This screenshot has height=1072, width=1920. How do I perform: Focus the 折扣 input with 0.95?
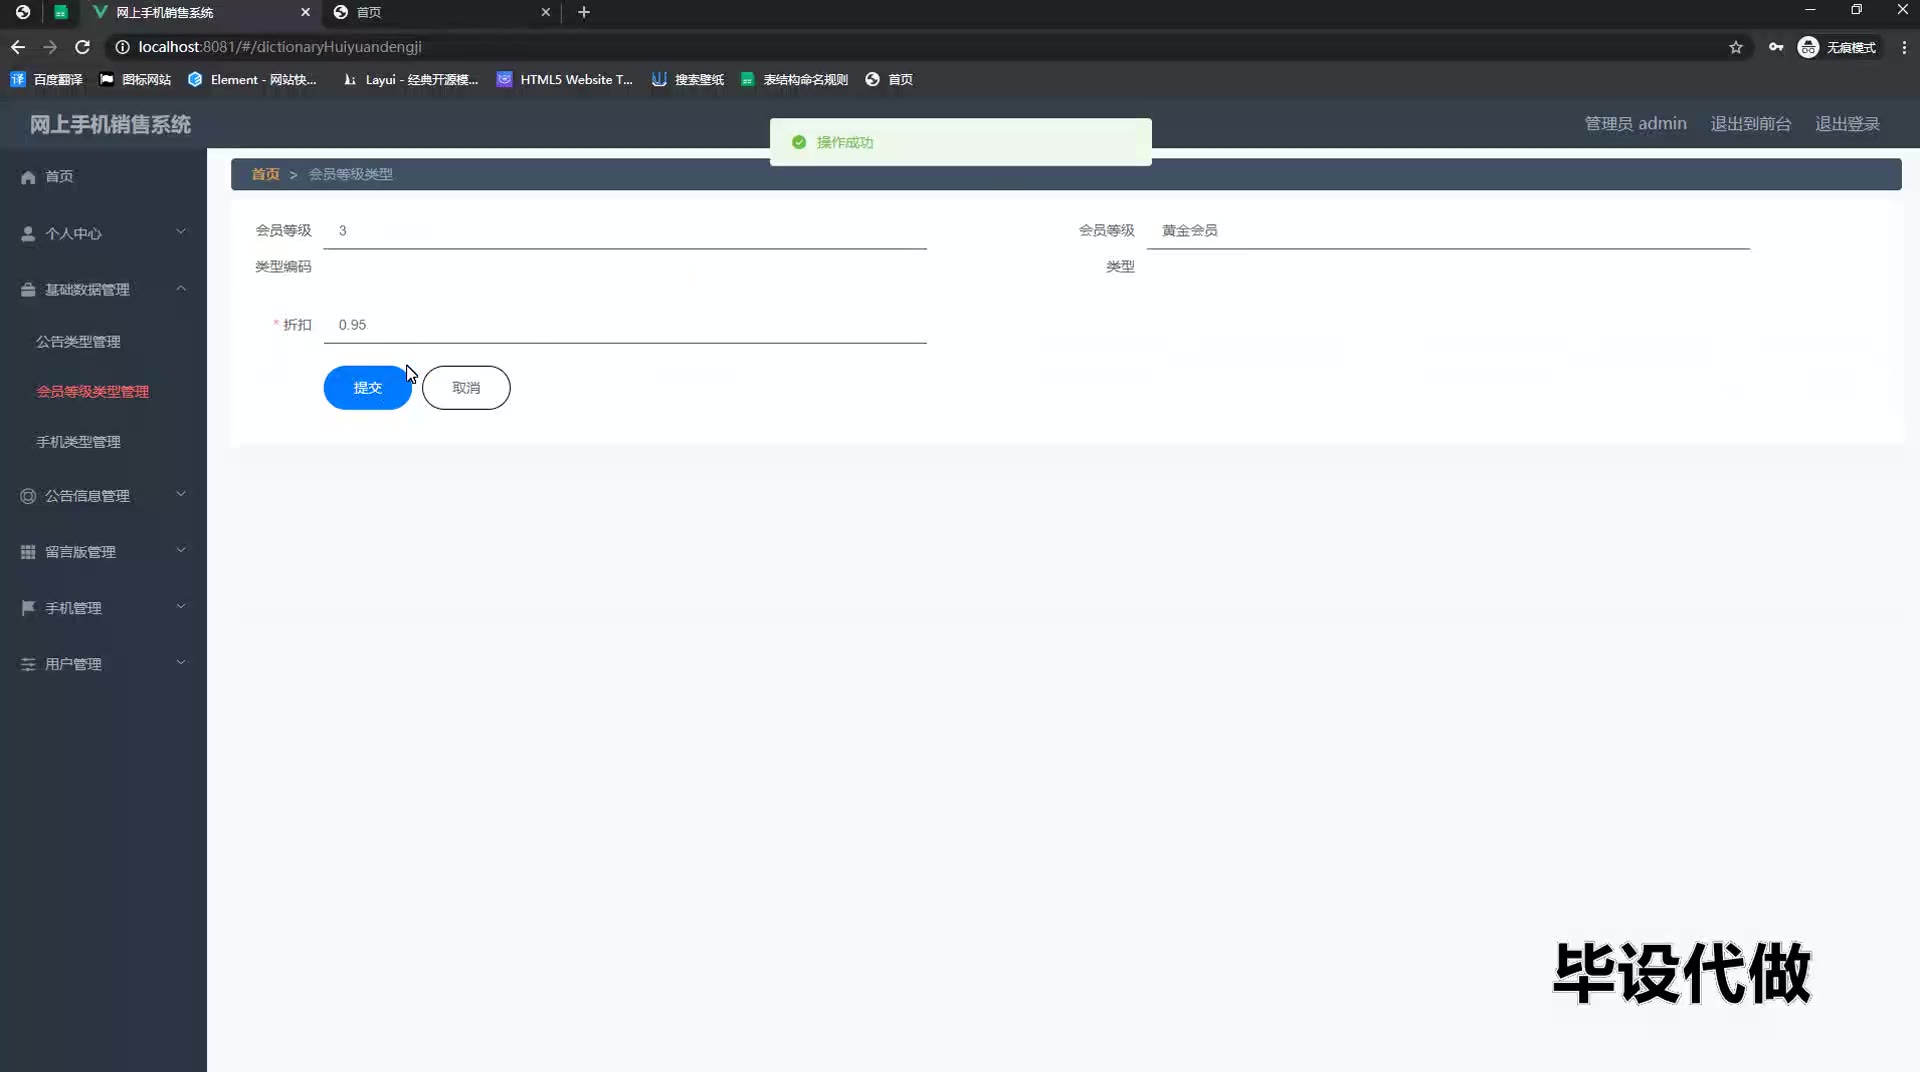click(625, 325)
